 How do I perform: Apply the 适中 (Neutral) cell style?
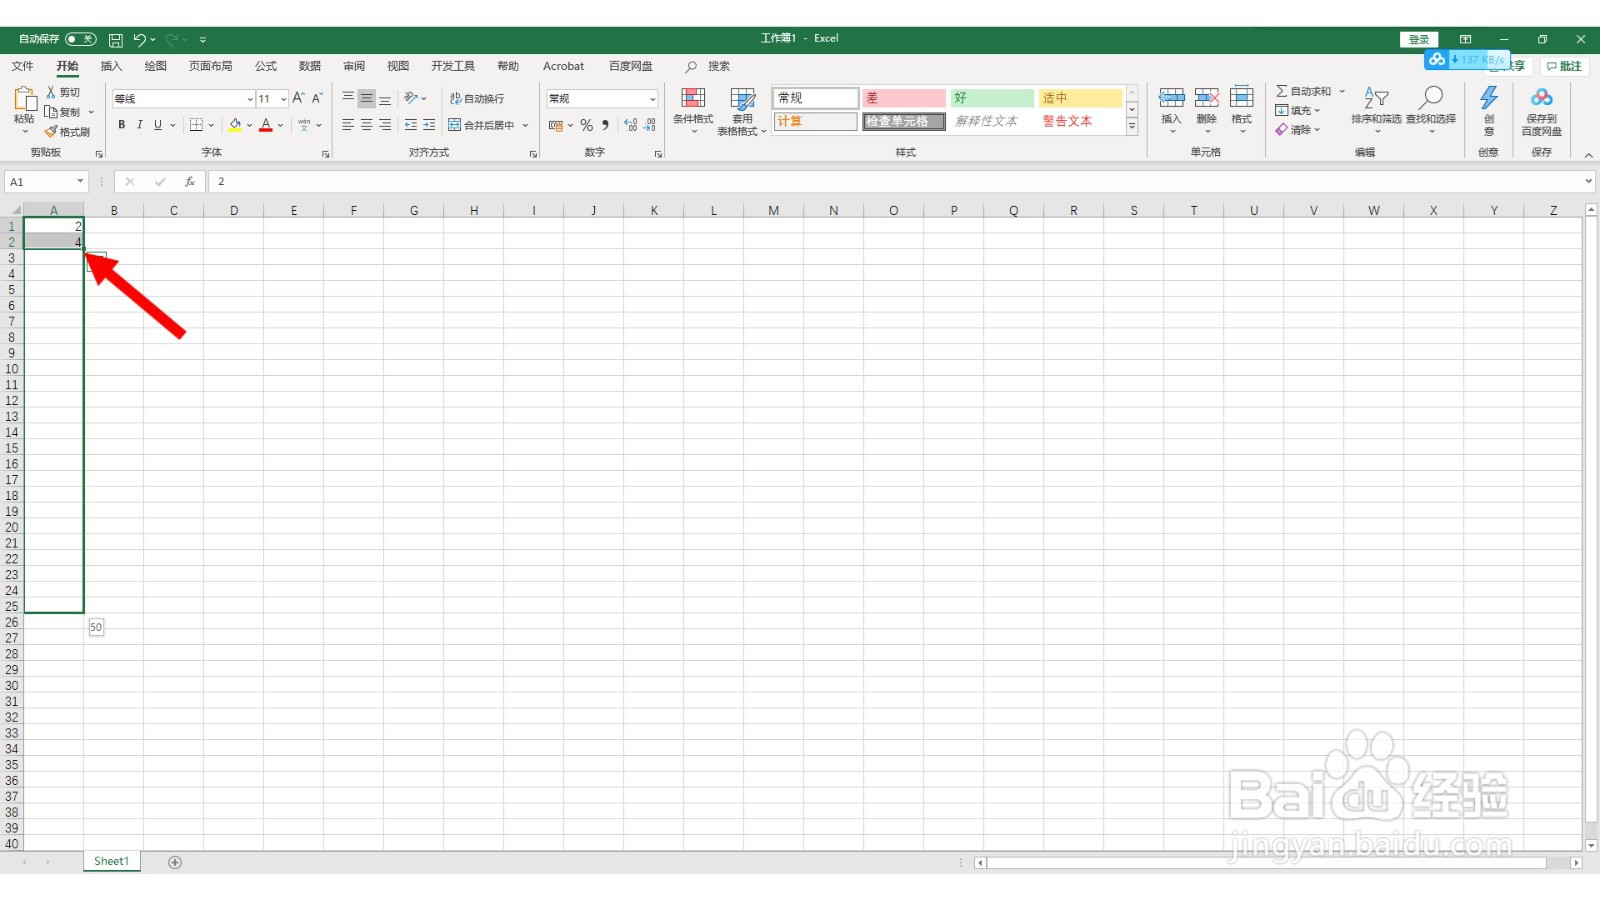tap(1080, 98)
